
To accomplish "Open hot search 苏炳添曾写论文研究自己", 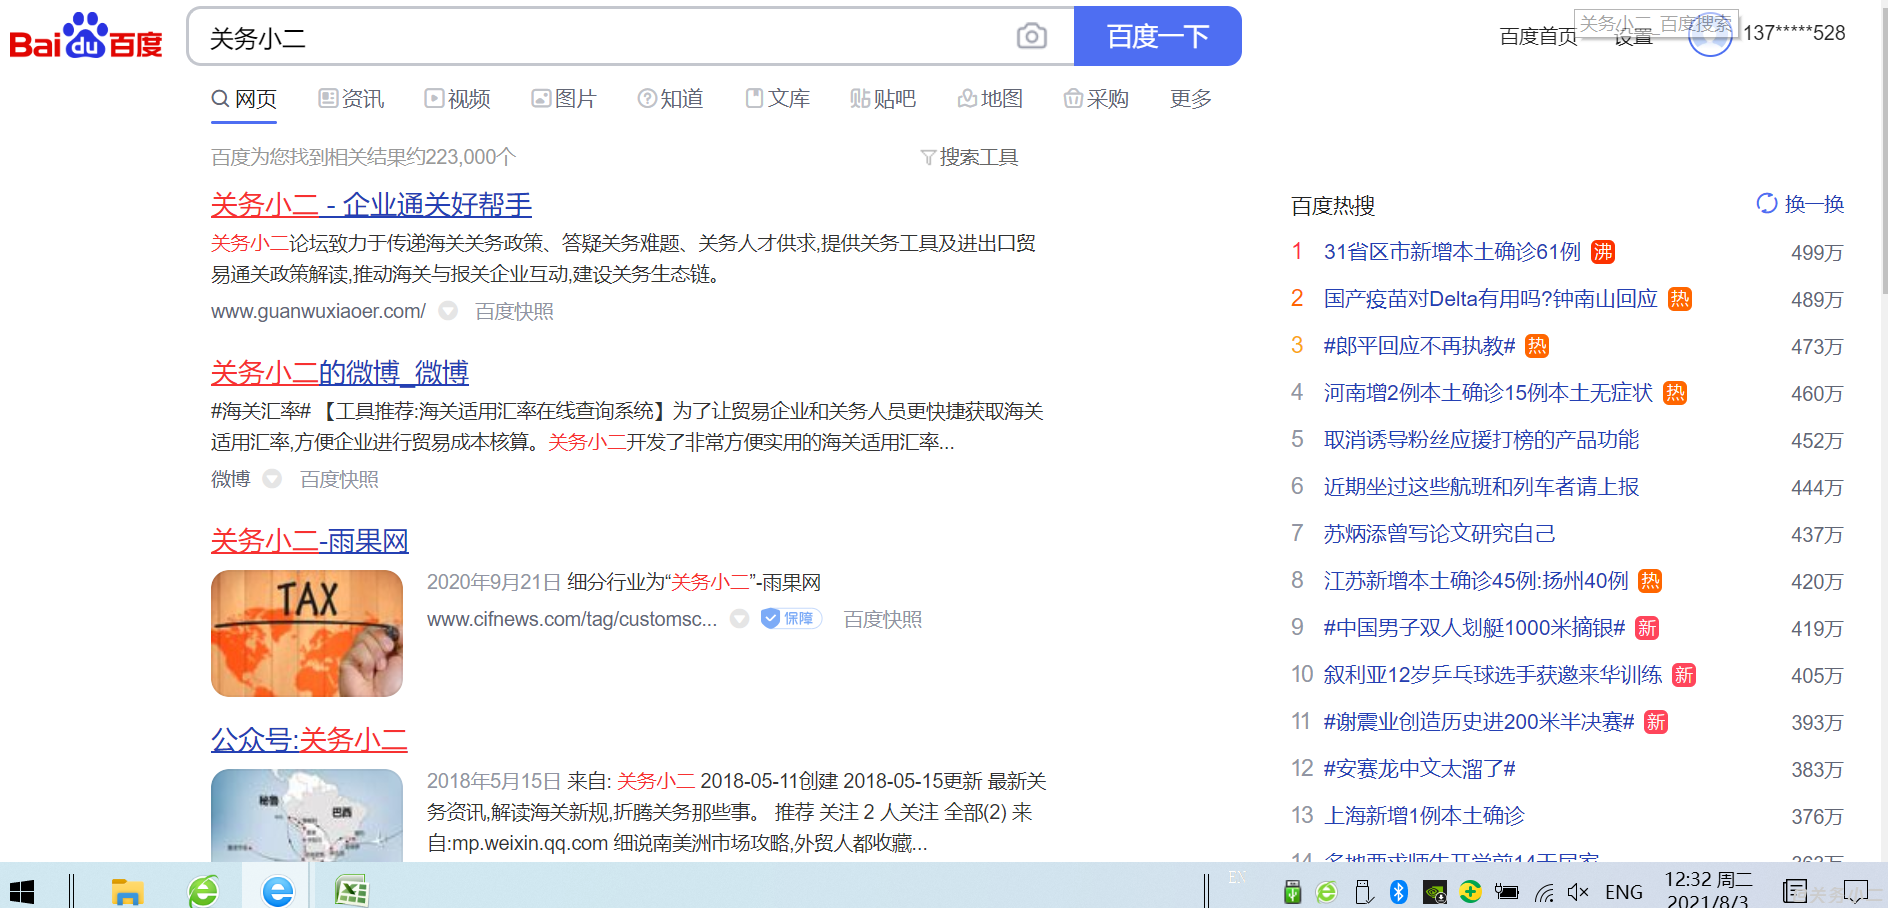I will (1440, 534).
